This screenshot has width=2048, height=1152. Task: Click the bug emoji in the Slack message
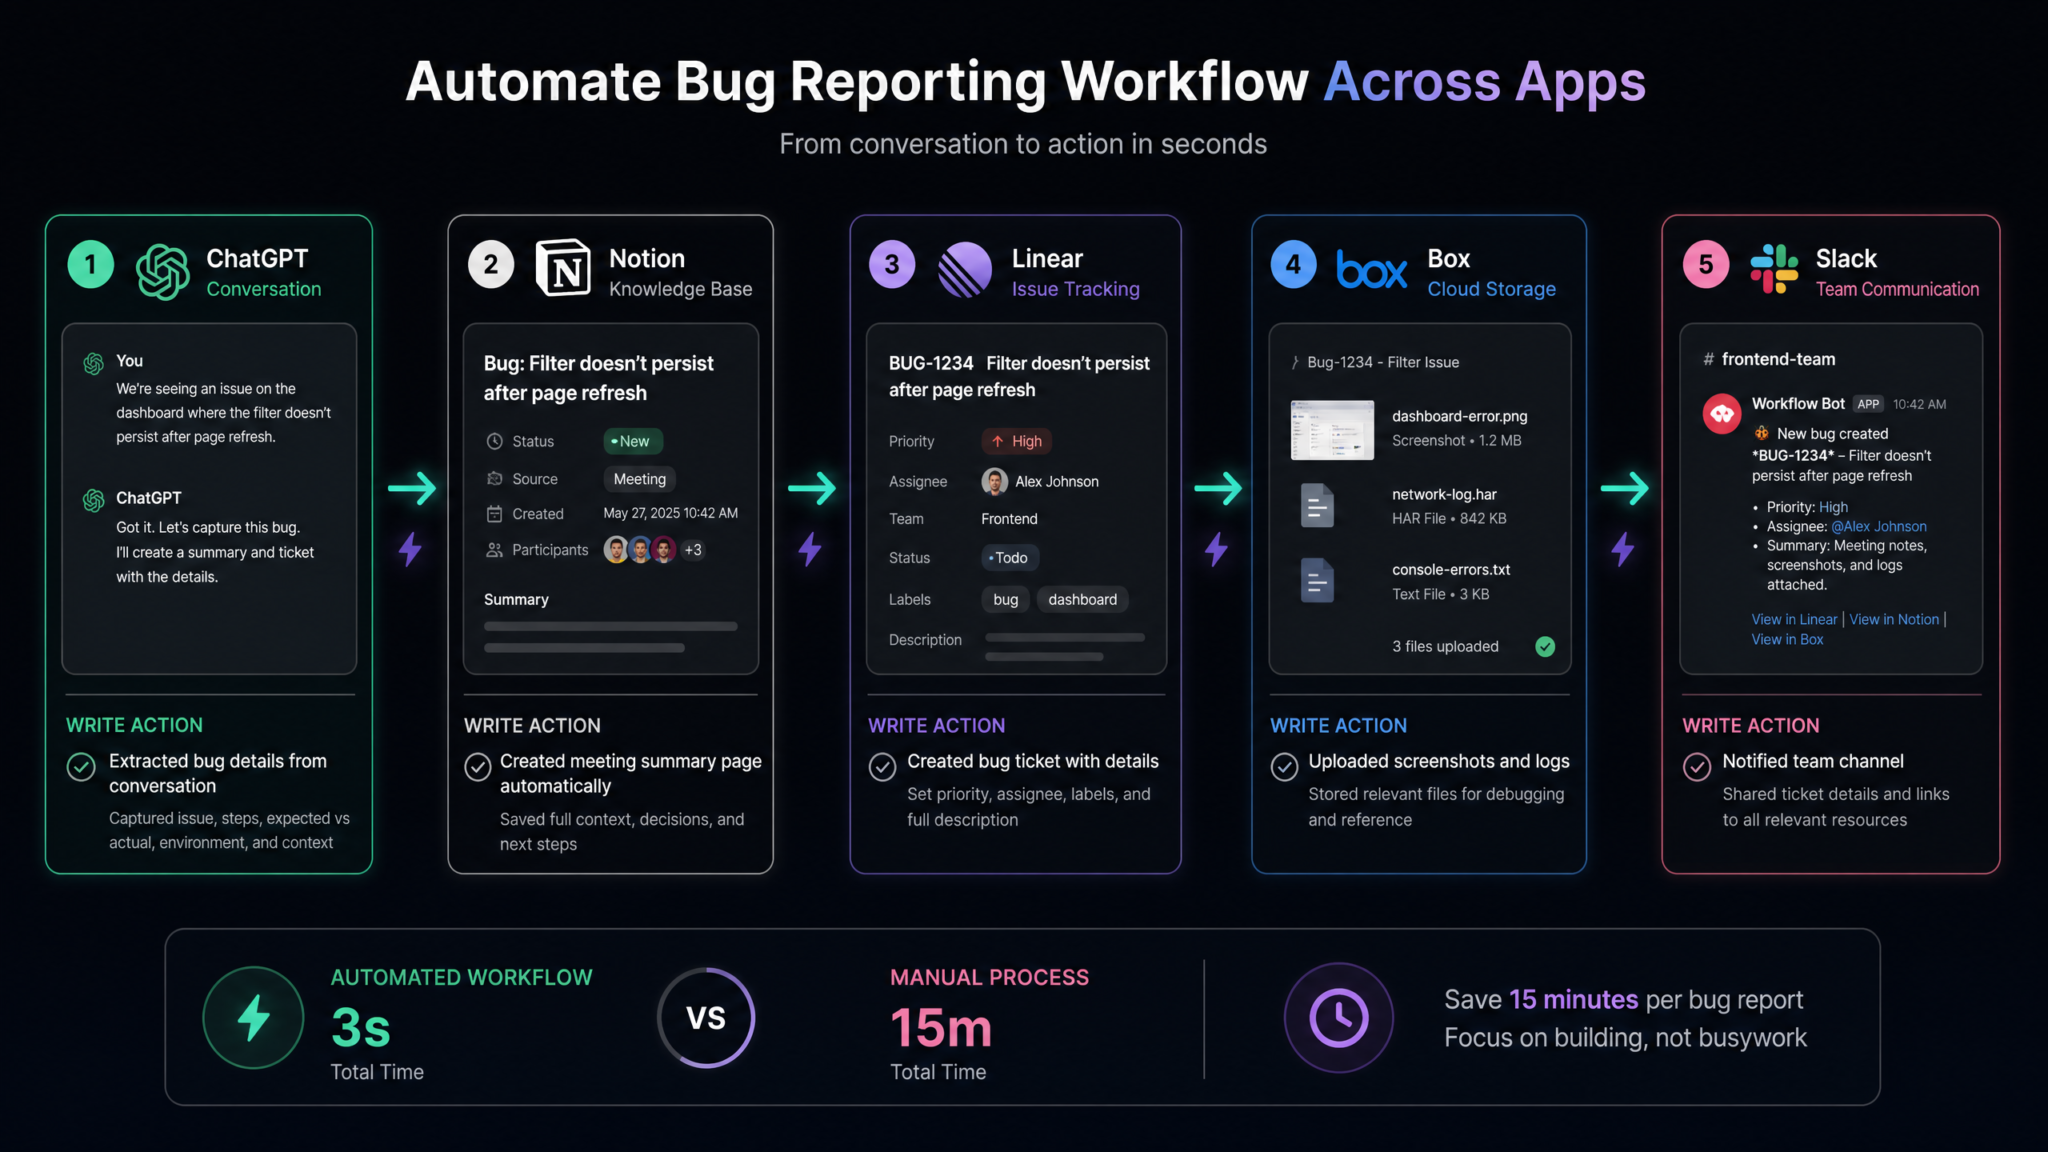pos(1761,433)
